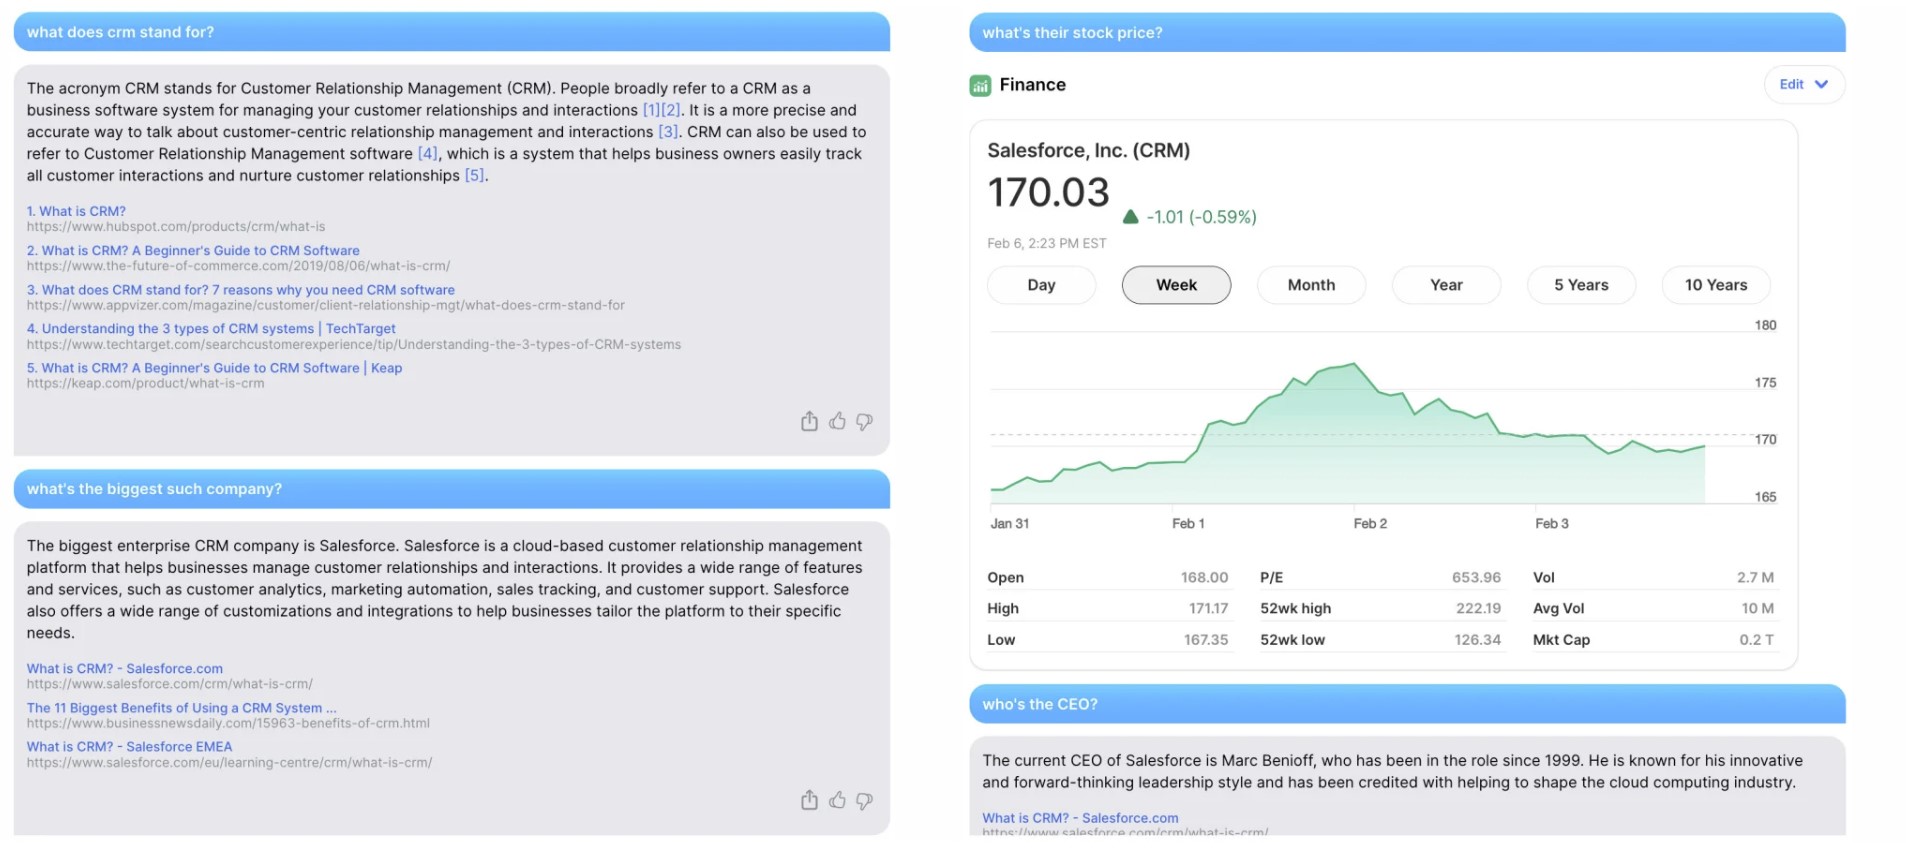Switch chart to Month range
This screenshot has height=857, width=1906.
coord(1311,285)
